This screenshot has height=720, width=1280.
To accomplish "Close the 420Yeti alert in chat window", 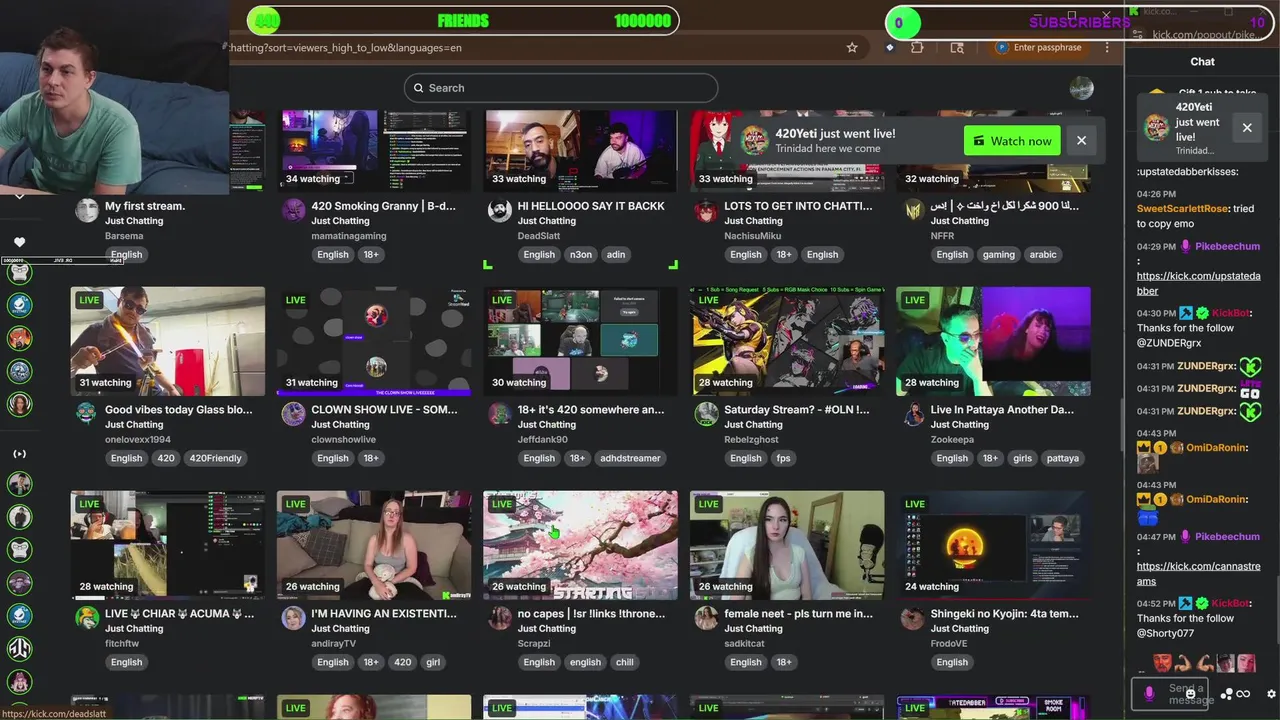I will (x=1247, y=128).
